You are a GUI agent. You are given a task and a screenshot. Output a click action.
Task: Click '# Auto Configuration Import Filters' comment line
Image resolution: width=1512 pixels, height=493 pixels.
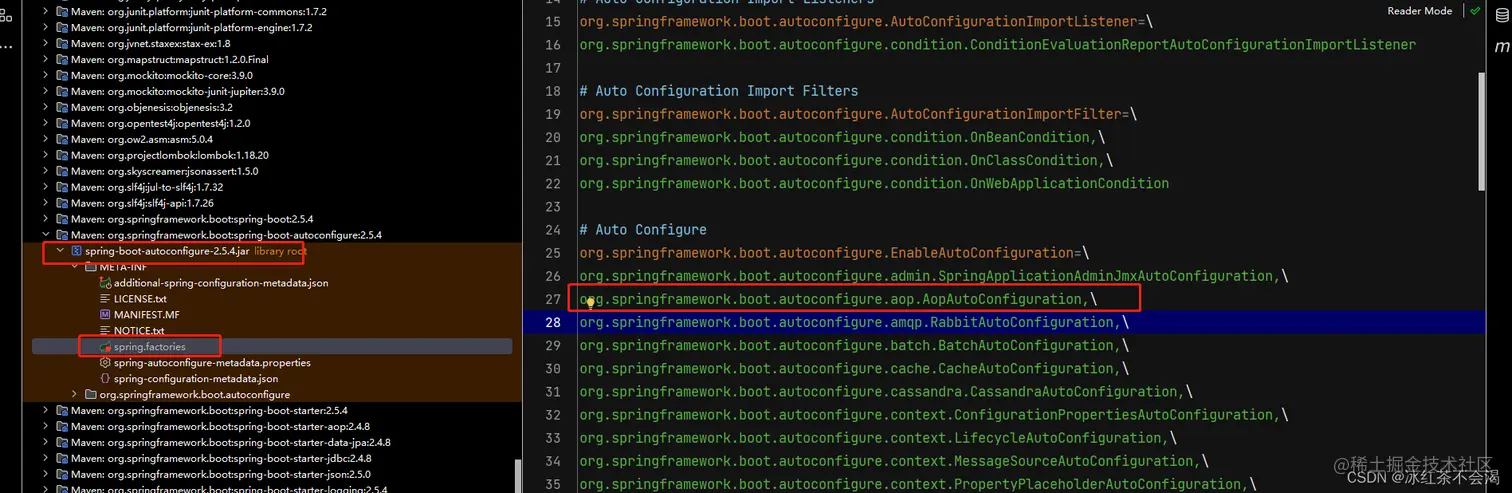719,91
